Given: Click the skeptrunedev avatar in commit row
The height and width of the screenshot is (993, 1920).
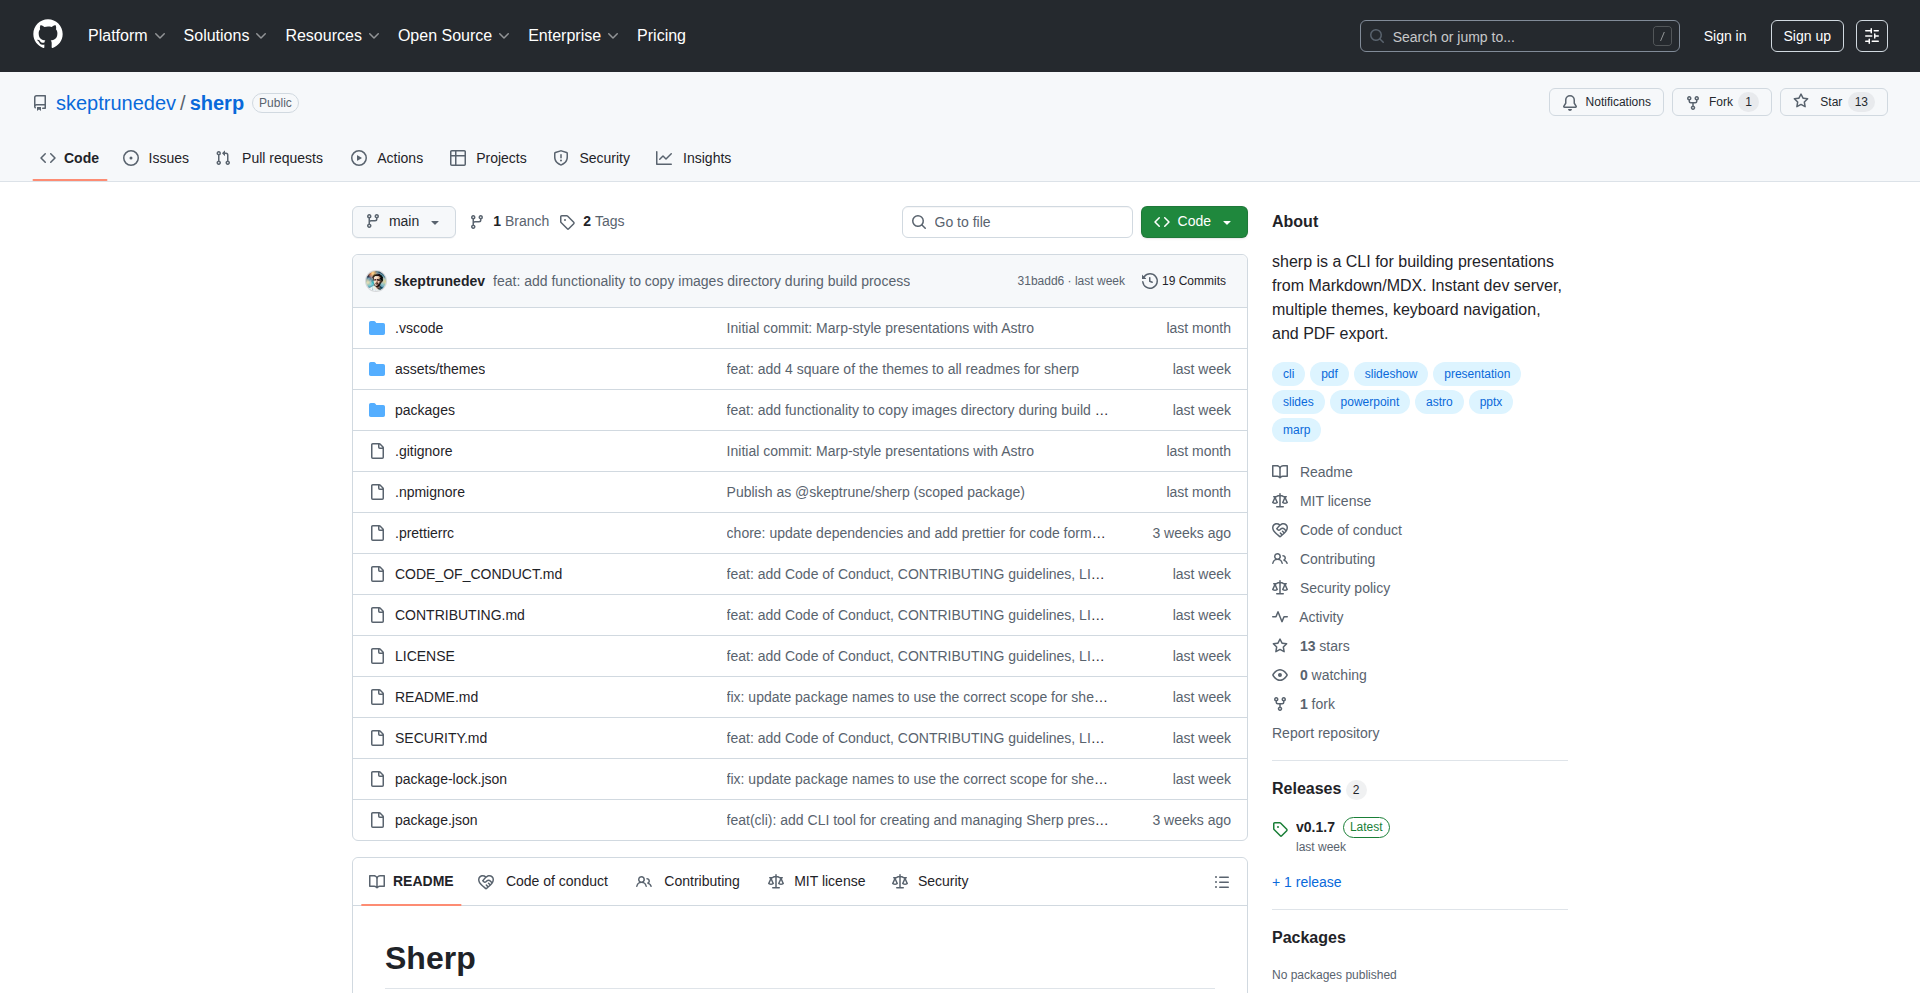Looking at the screenshot, I should point(376,281).
